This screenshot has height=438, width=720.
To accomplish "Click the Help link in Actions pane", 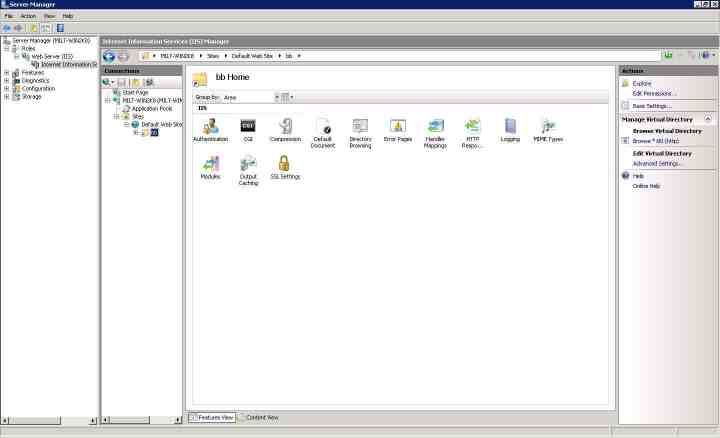I will (638, 176).
